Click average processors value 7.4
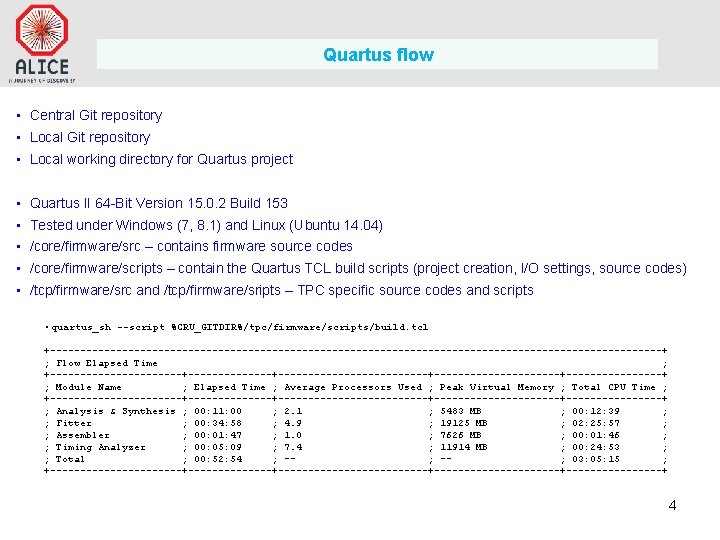 pyautogui.click(x=293, y=447)
